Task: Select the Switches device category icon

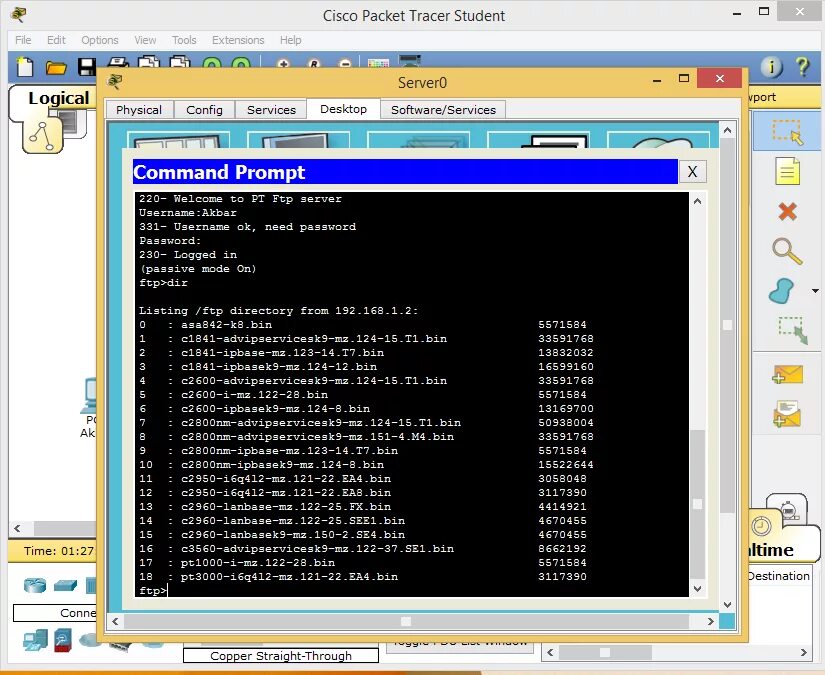Action: (65, 585)
